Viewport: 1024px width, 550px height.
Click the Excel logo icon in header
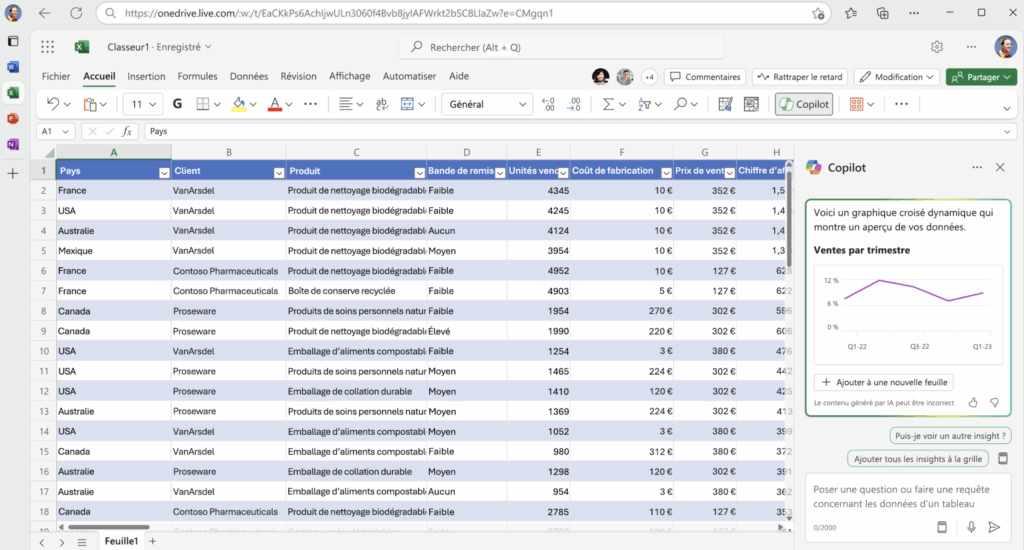pyautogui.click(x=82, y=47)
